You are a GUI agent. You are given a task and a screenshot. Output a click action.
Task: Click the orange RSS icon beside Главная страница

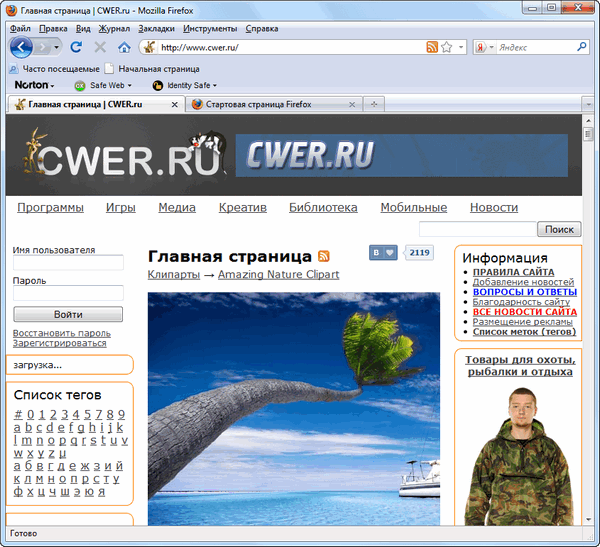point(324,256)
